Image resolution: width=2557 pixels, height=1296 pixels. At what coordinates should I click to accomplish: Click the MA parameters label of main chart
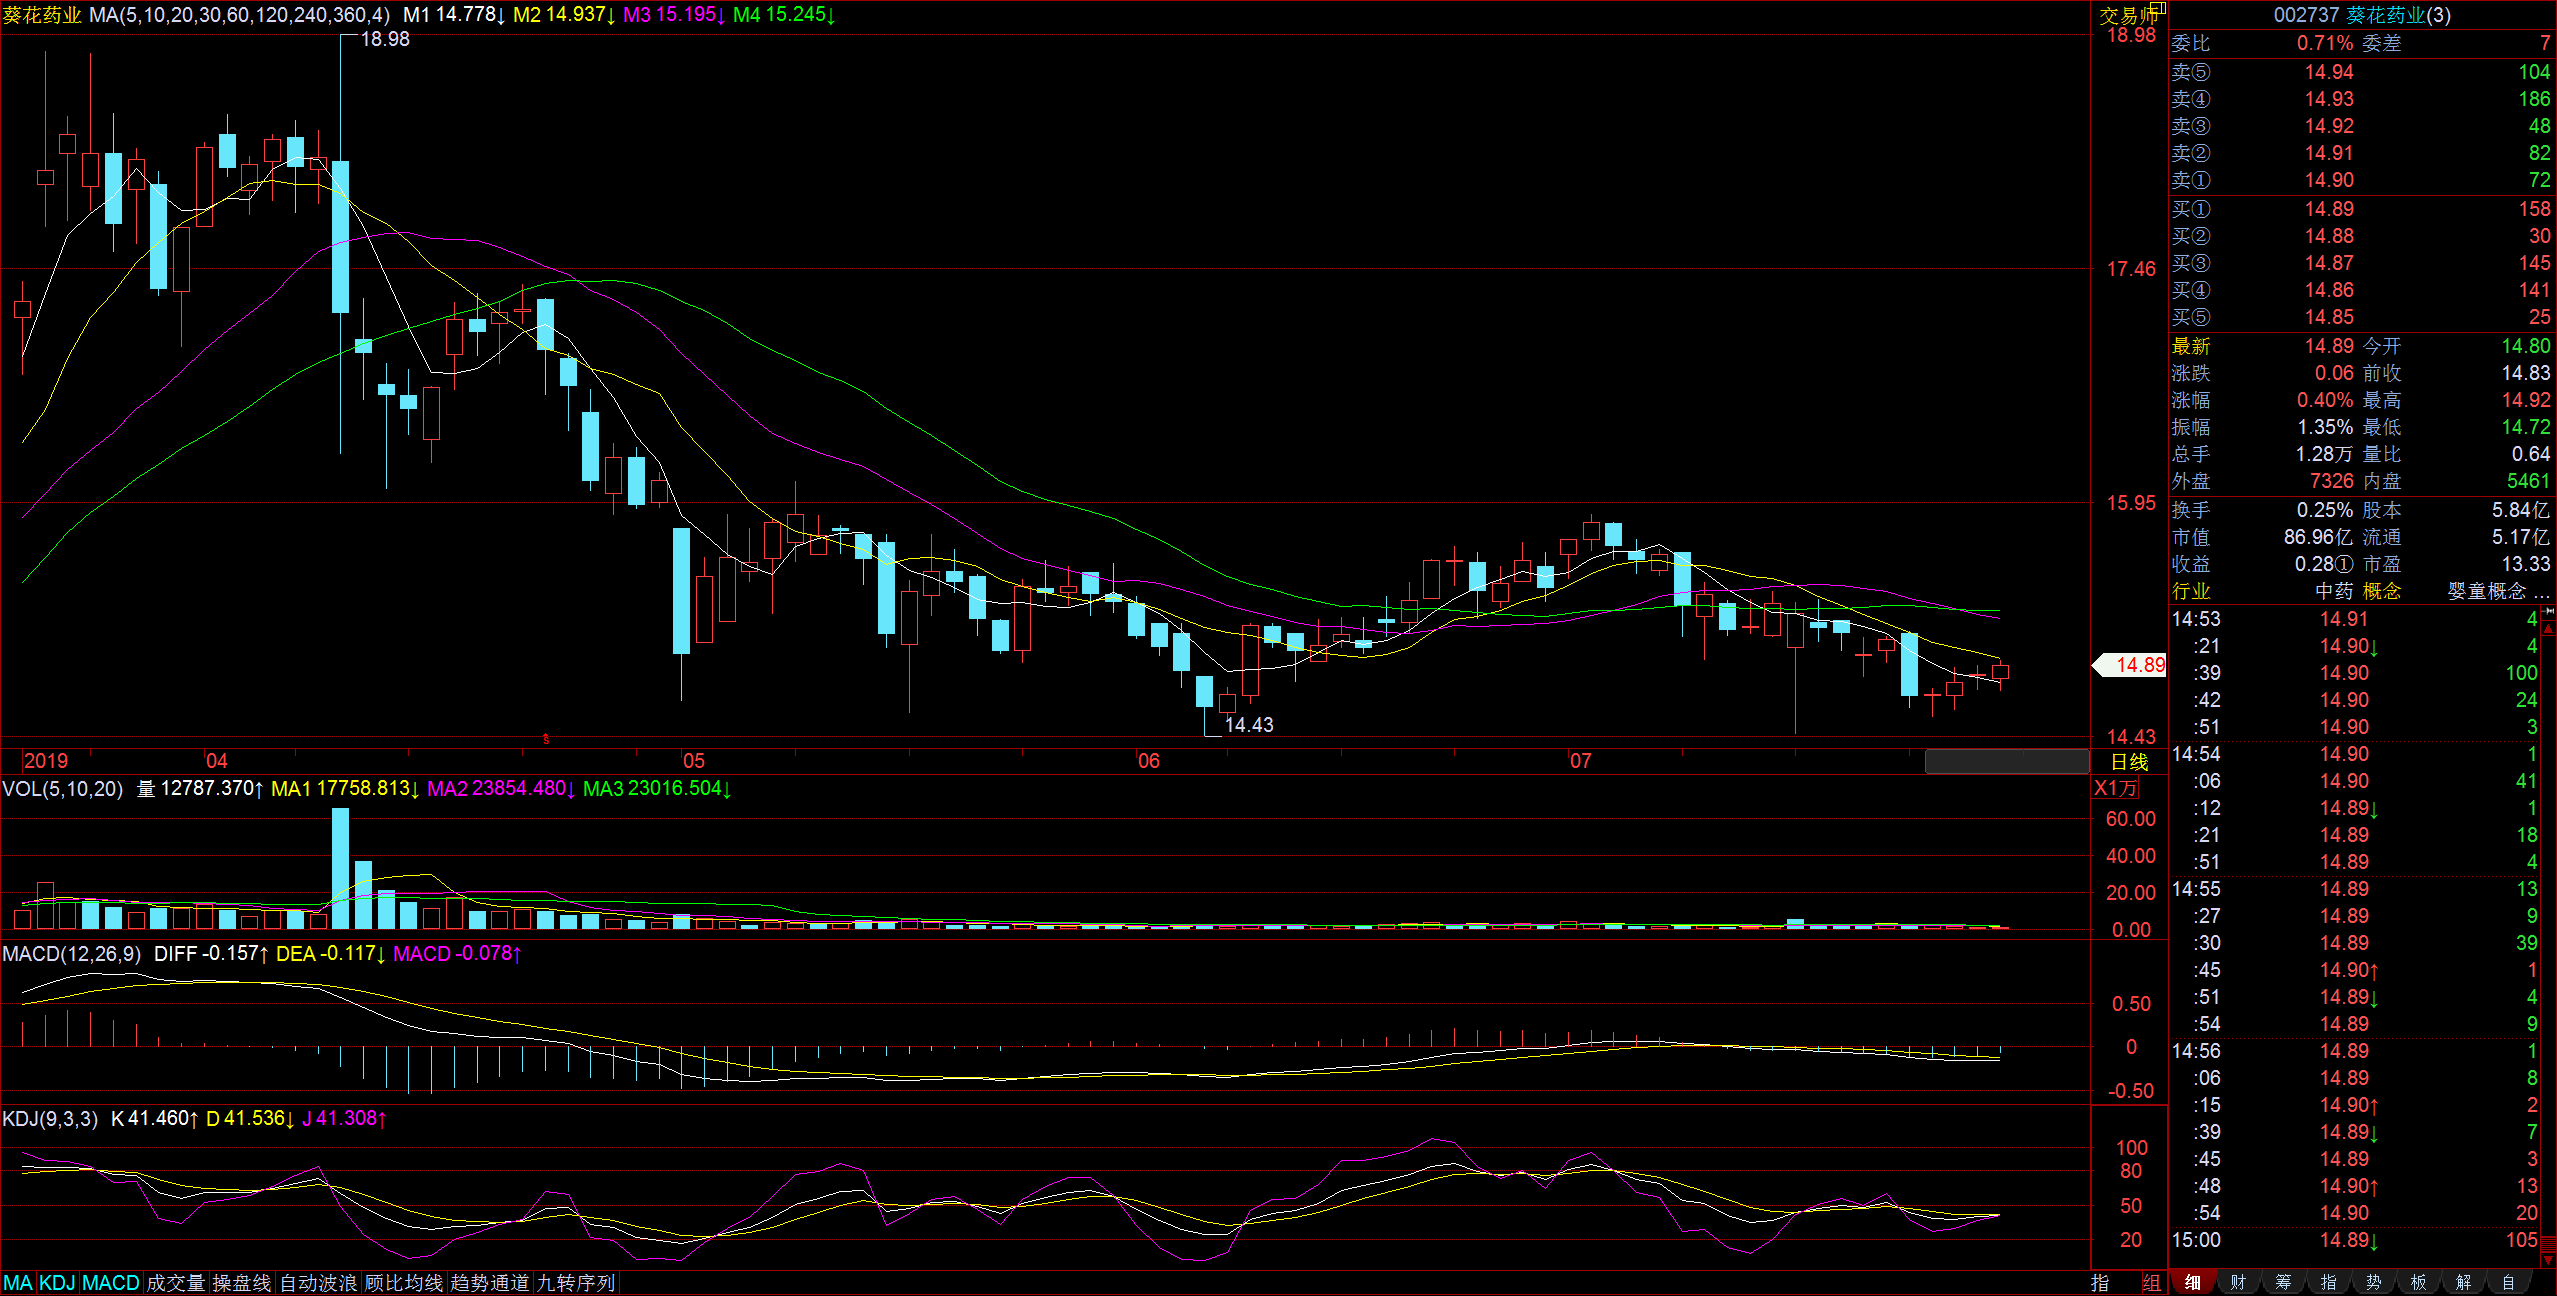(x=240, y=15)
